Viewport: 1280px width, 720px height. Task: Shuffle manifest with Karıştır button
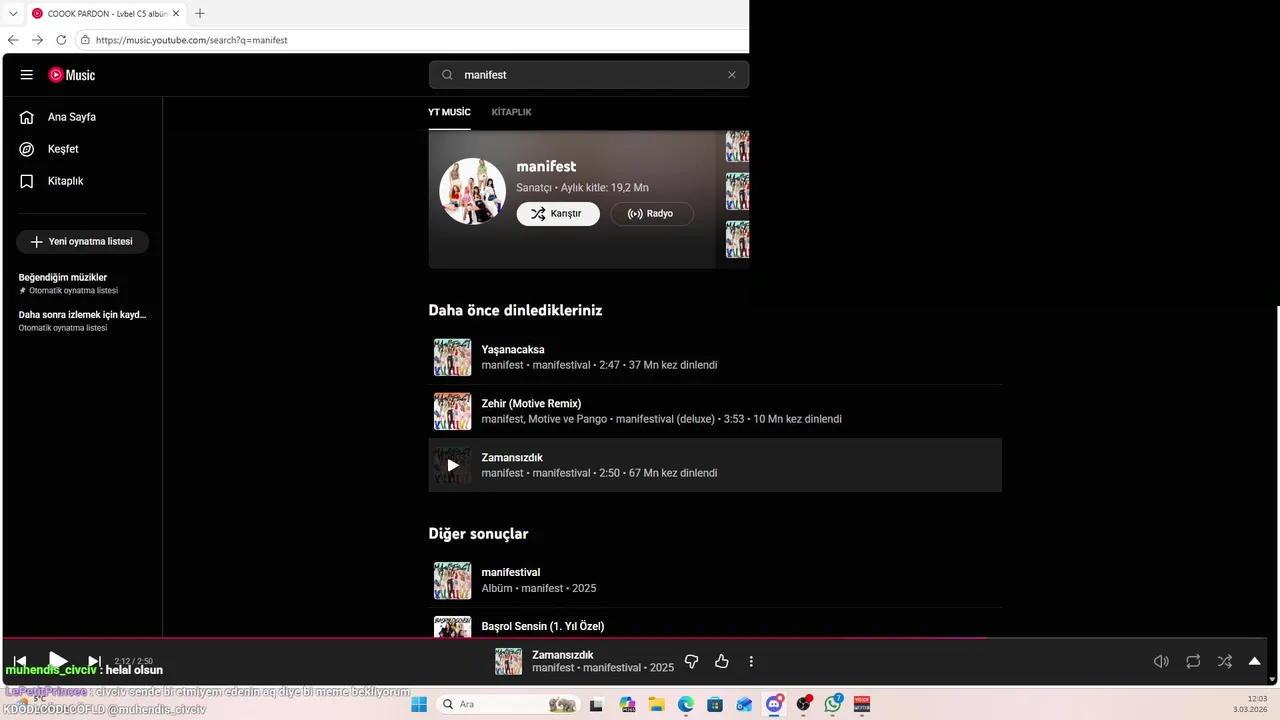pos(558,214)
